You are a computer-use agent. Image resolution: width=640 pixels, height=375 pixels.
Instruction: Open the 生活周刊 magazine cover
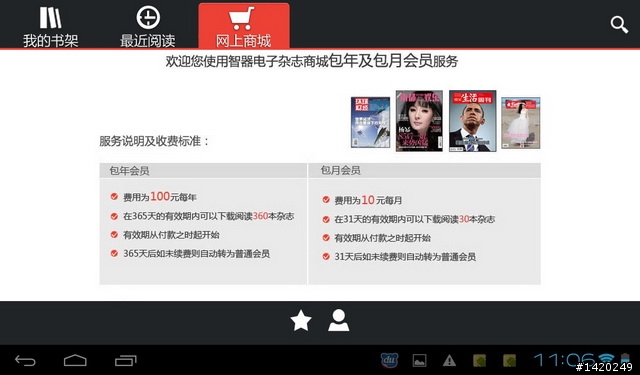pos(473,121)
